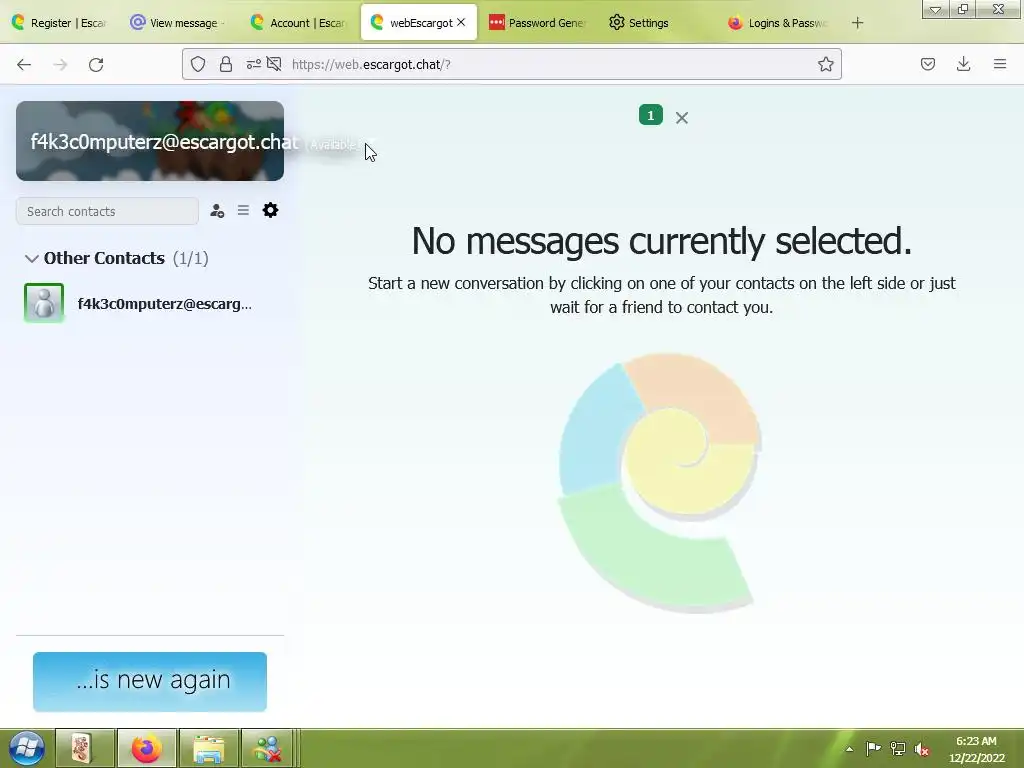Open the network tray icon
This screenshot has height=768, width=1024.
tap(898, 748)
